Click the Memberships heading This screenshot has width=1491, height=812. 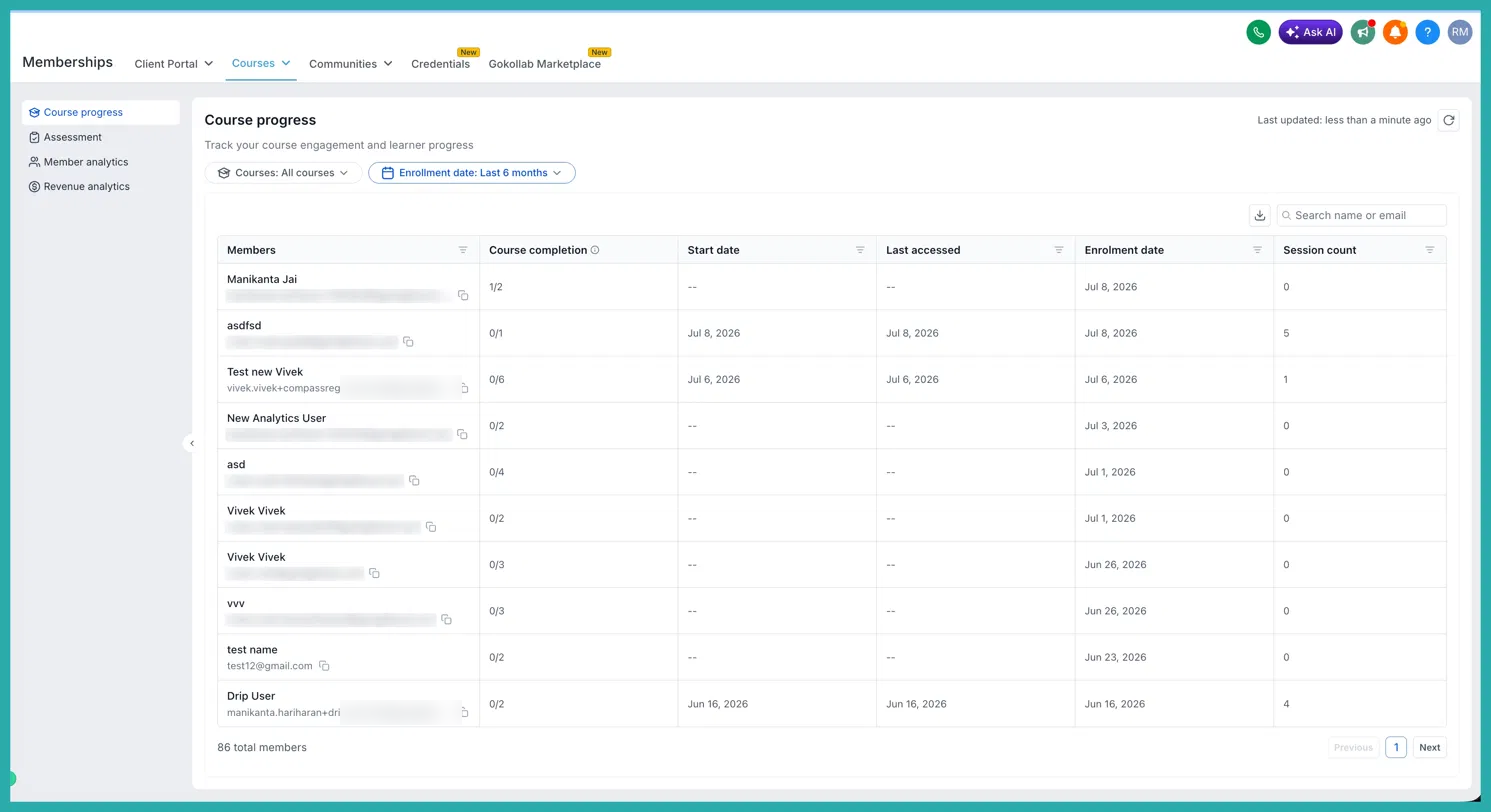coord(67,62)
